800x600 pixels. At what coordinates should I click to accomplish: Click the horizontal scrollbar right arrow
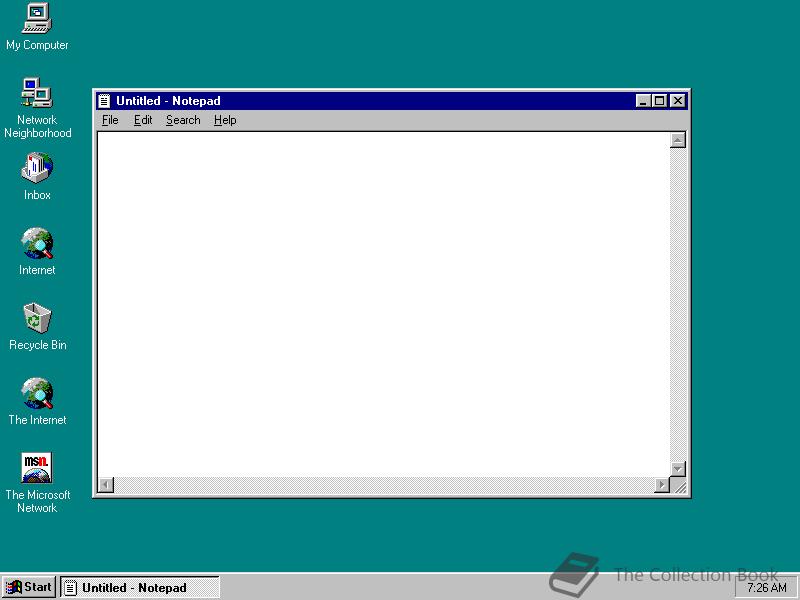tap(662, 485)
